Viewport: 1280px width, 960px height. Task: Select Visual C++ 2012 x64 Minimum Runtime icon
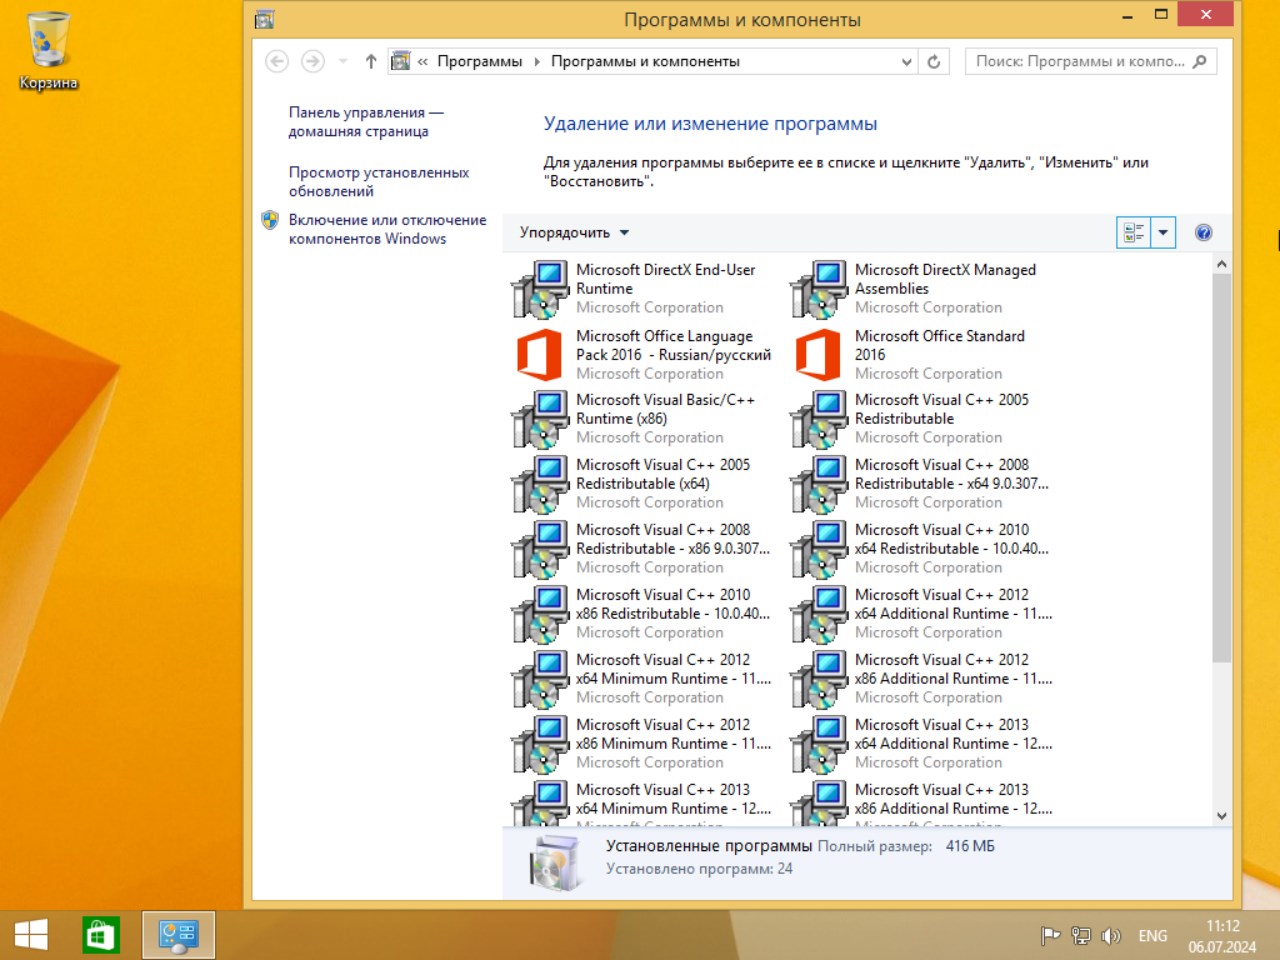click(540, 679)
